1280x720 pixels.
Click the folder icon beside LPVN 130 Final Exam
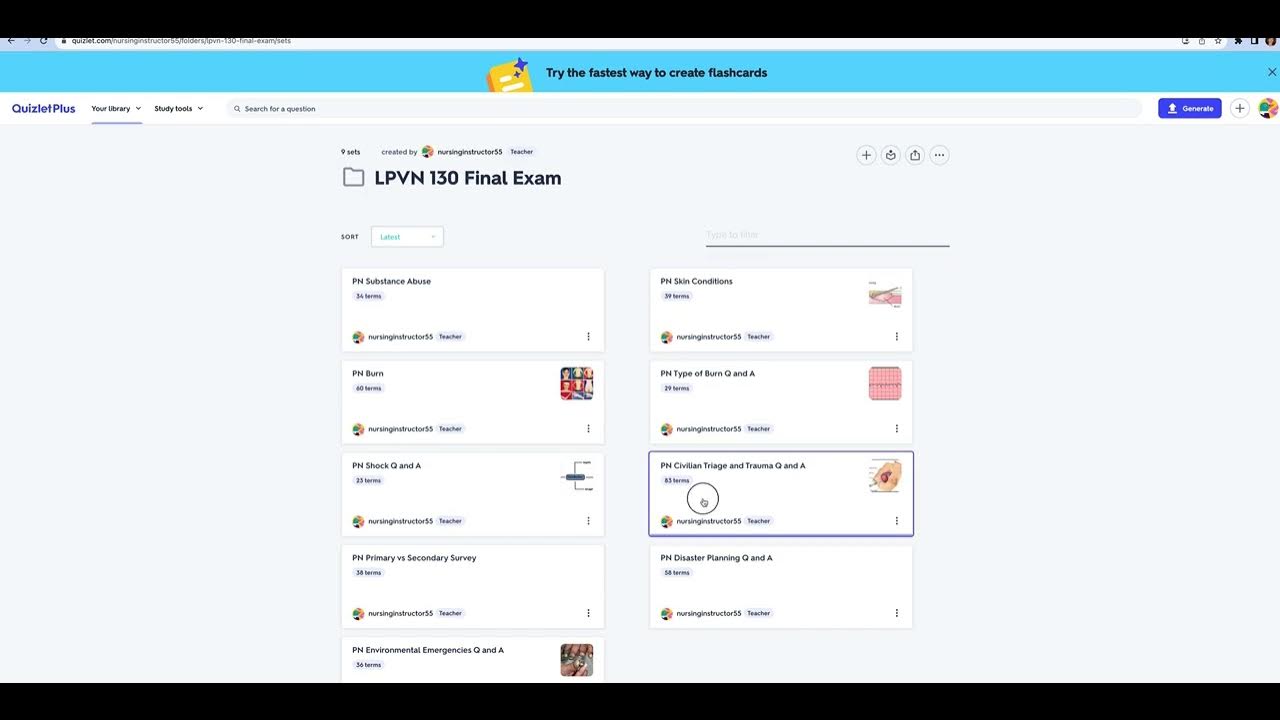coord(354,178)
